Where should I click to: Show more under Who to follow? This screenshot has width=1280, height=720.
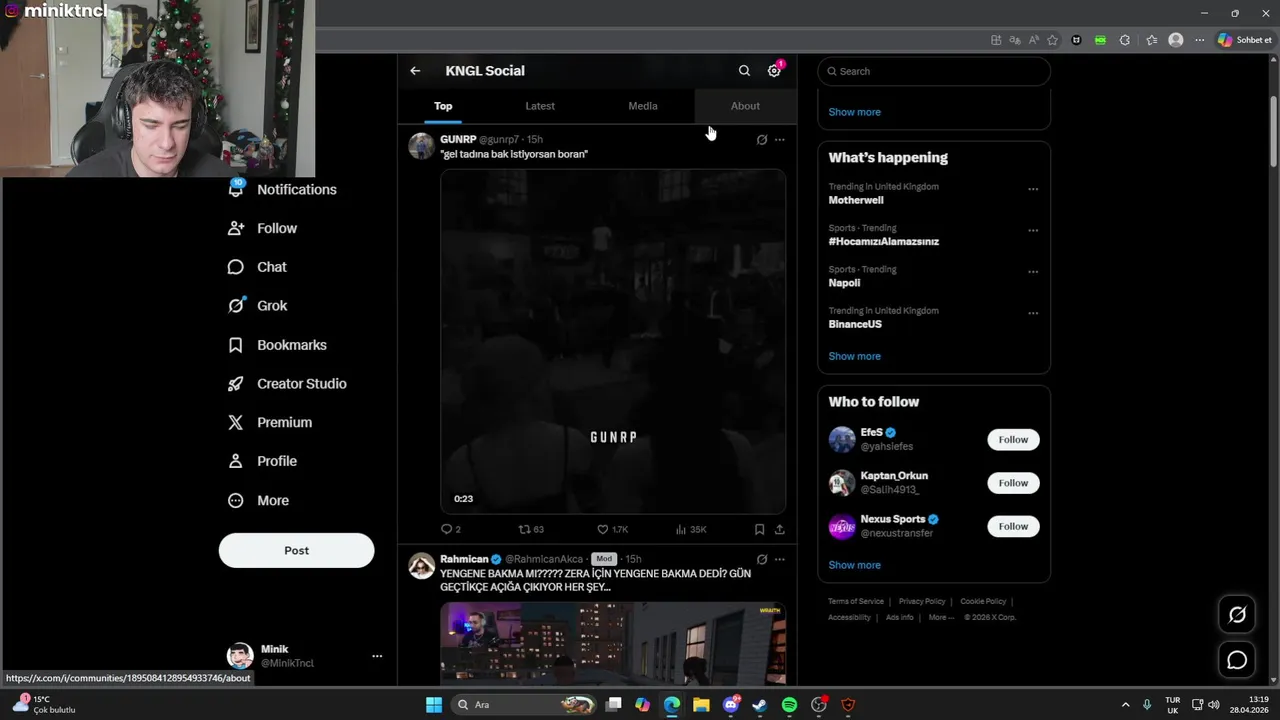click(x=854, y=565)
